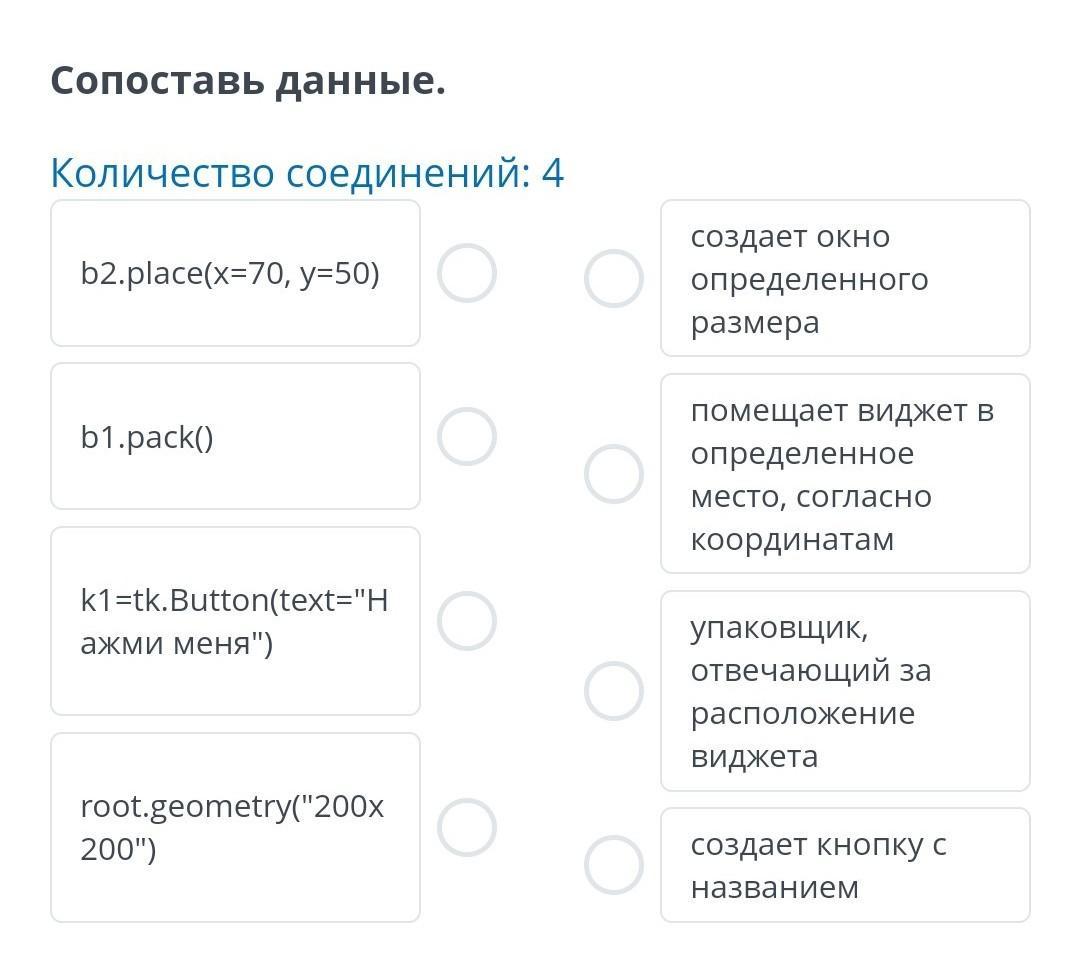The width and height of the screenshot is (1080, 980).
Task: Click the 'упаковщик, отвечающий за расположение виджета' card
Action: coord(845,691)
